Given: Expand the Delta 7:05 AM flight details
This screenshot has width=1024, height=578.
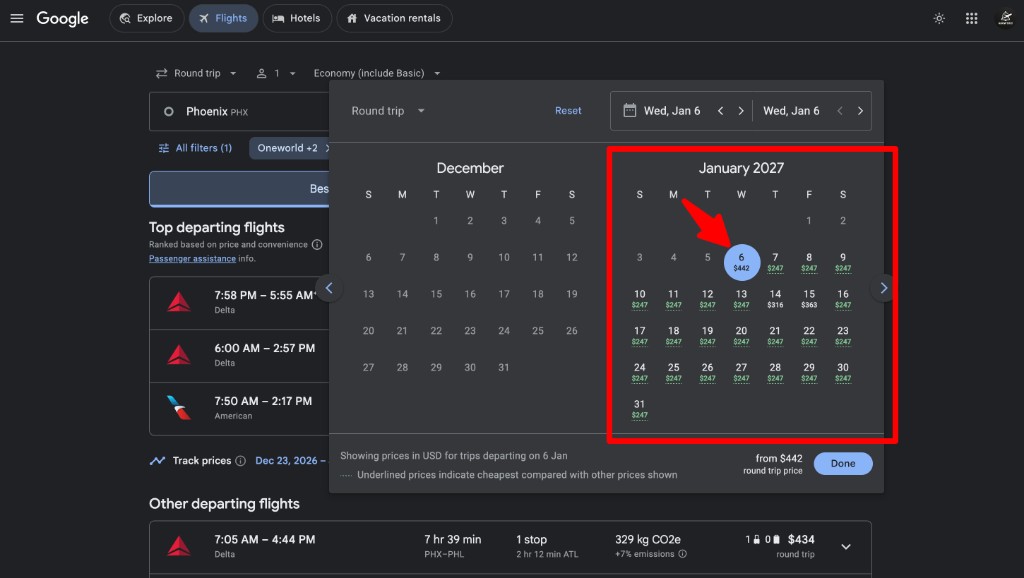Looking at the screenshot, I should click(846, 547).
